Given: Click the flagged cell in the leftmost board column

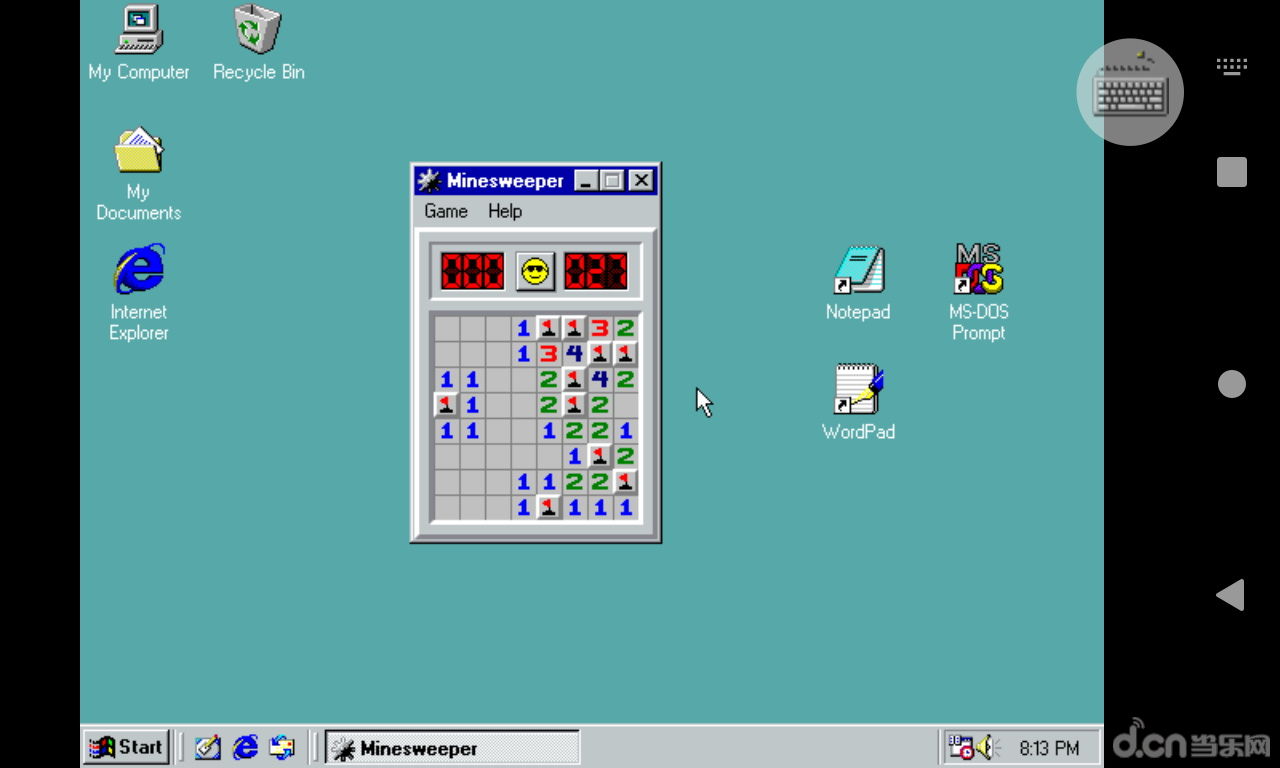Looking at the screenshot, I should coord(446,405).
